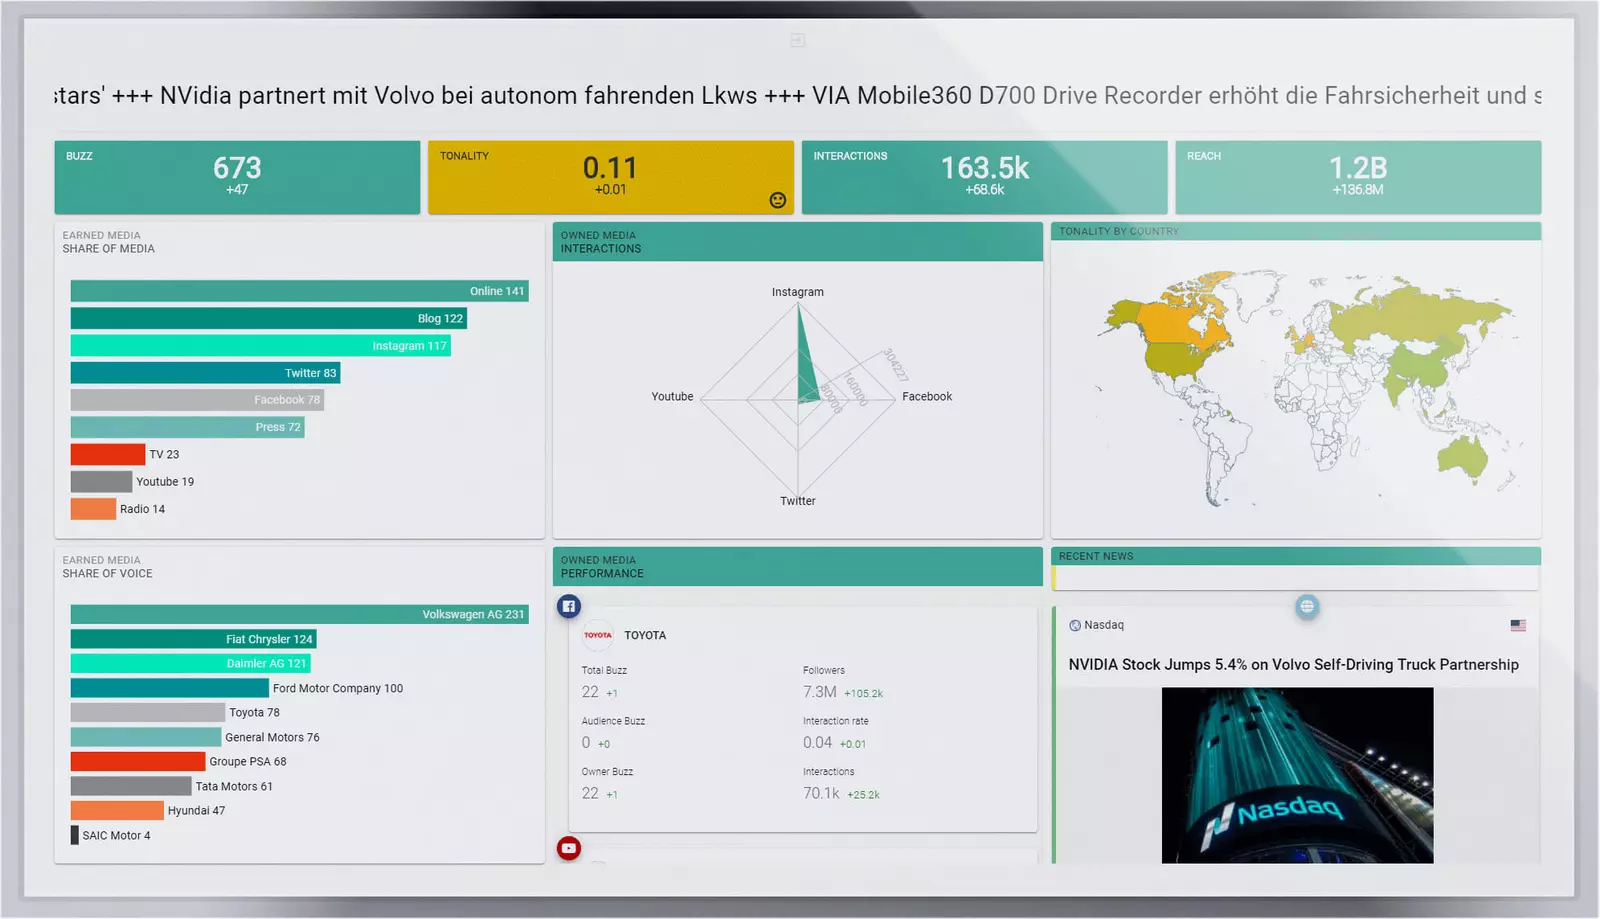The height and width of the screenshot is (919, 1600).
Task: Click the Nasdaq source icon in news card
Action: click(x=1075, y=625)
